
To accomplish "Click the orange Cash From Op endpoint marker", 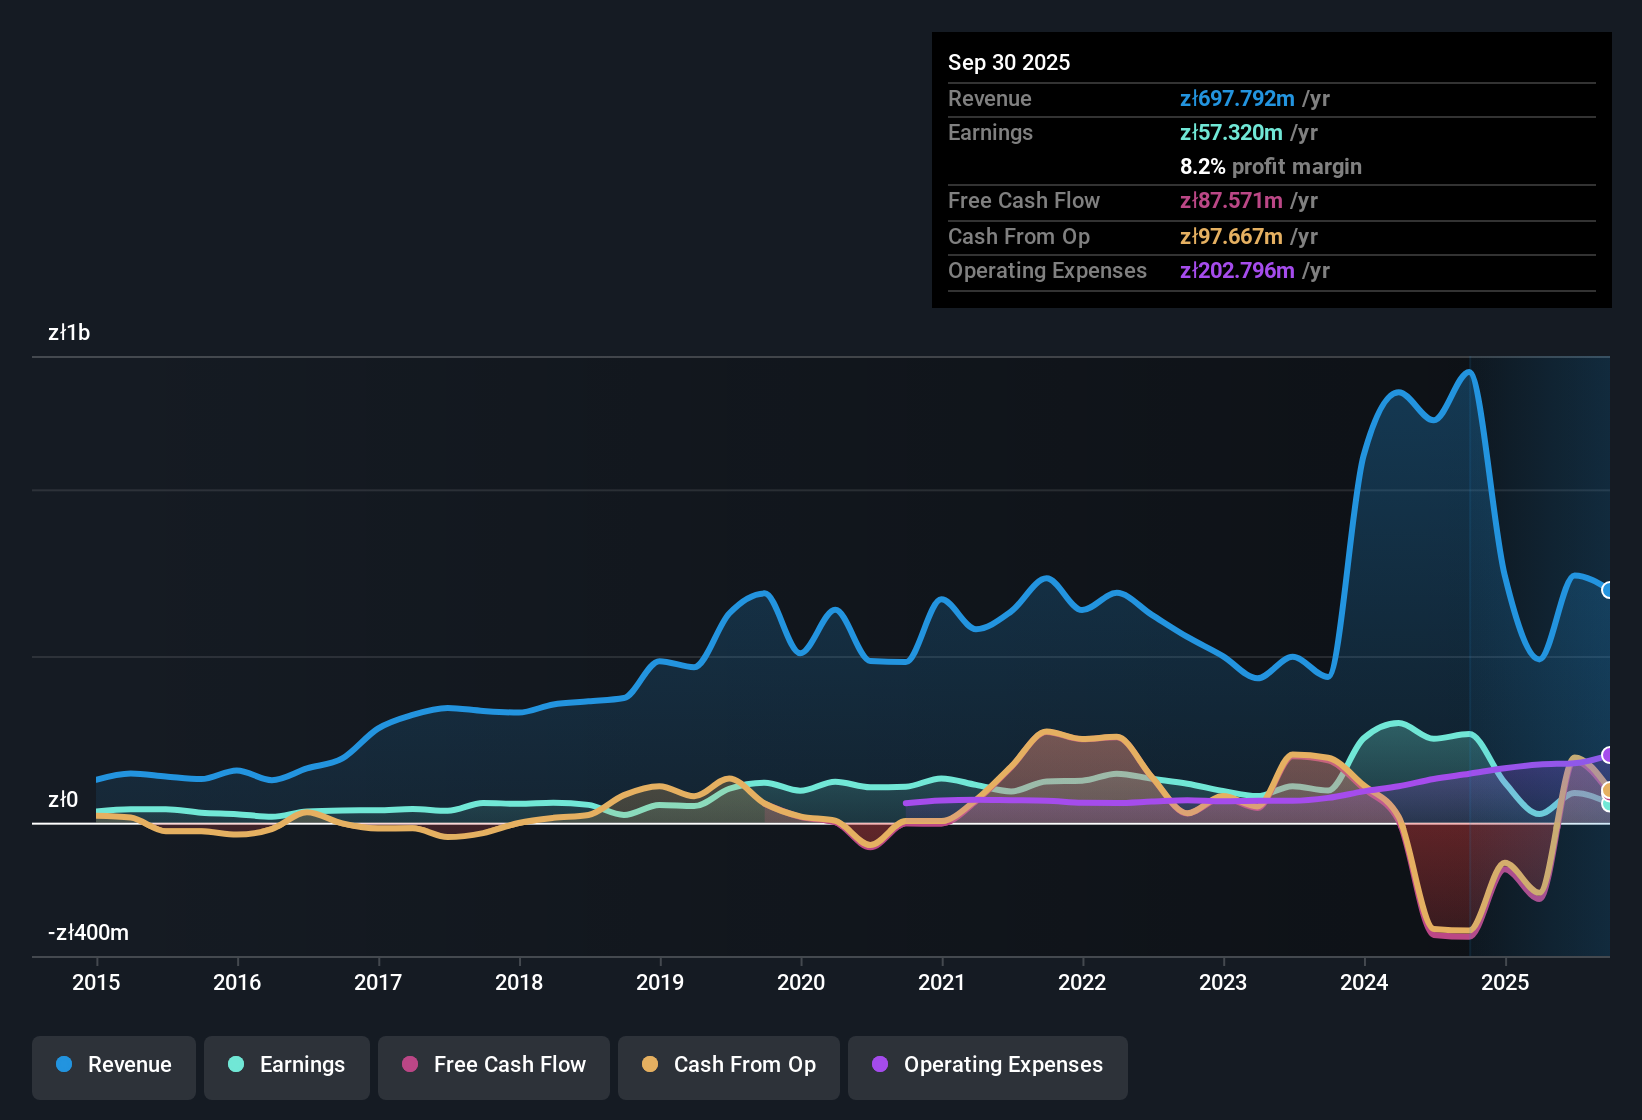I will pyautogui.click(x=1607, y=789).
